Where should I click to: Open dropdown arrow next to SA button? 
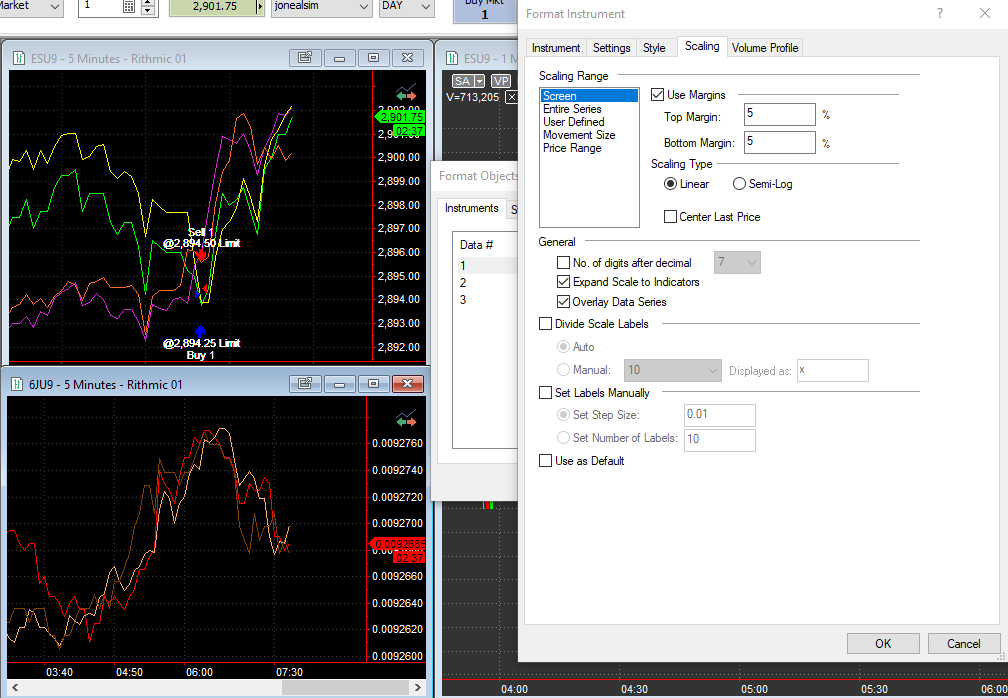479,81
